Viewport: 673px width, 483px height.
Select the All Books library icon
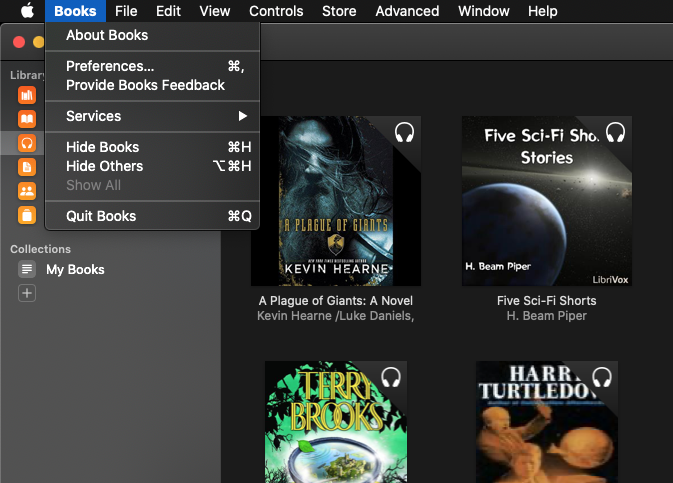click(27, 95)
